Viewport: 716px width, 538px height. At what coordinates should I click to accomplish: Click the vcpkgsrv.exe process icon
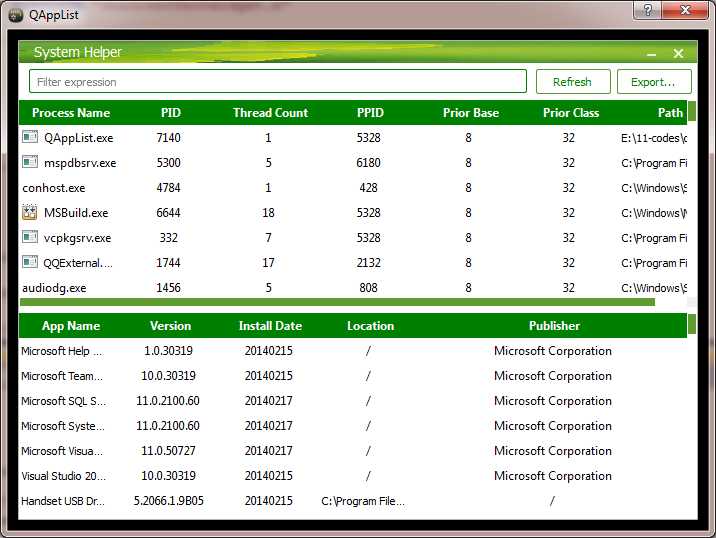click(30, 237)
